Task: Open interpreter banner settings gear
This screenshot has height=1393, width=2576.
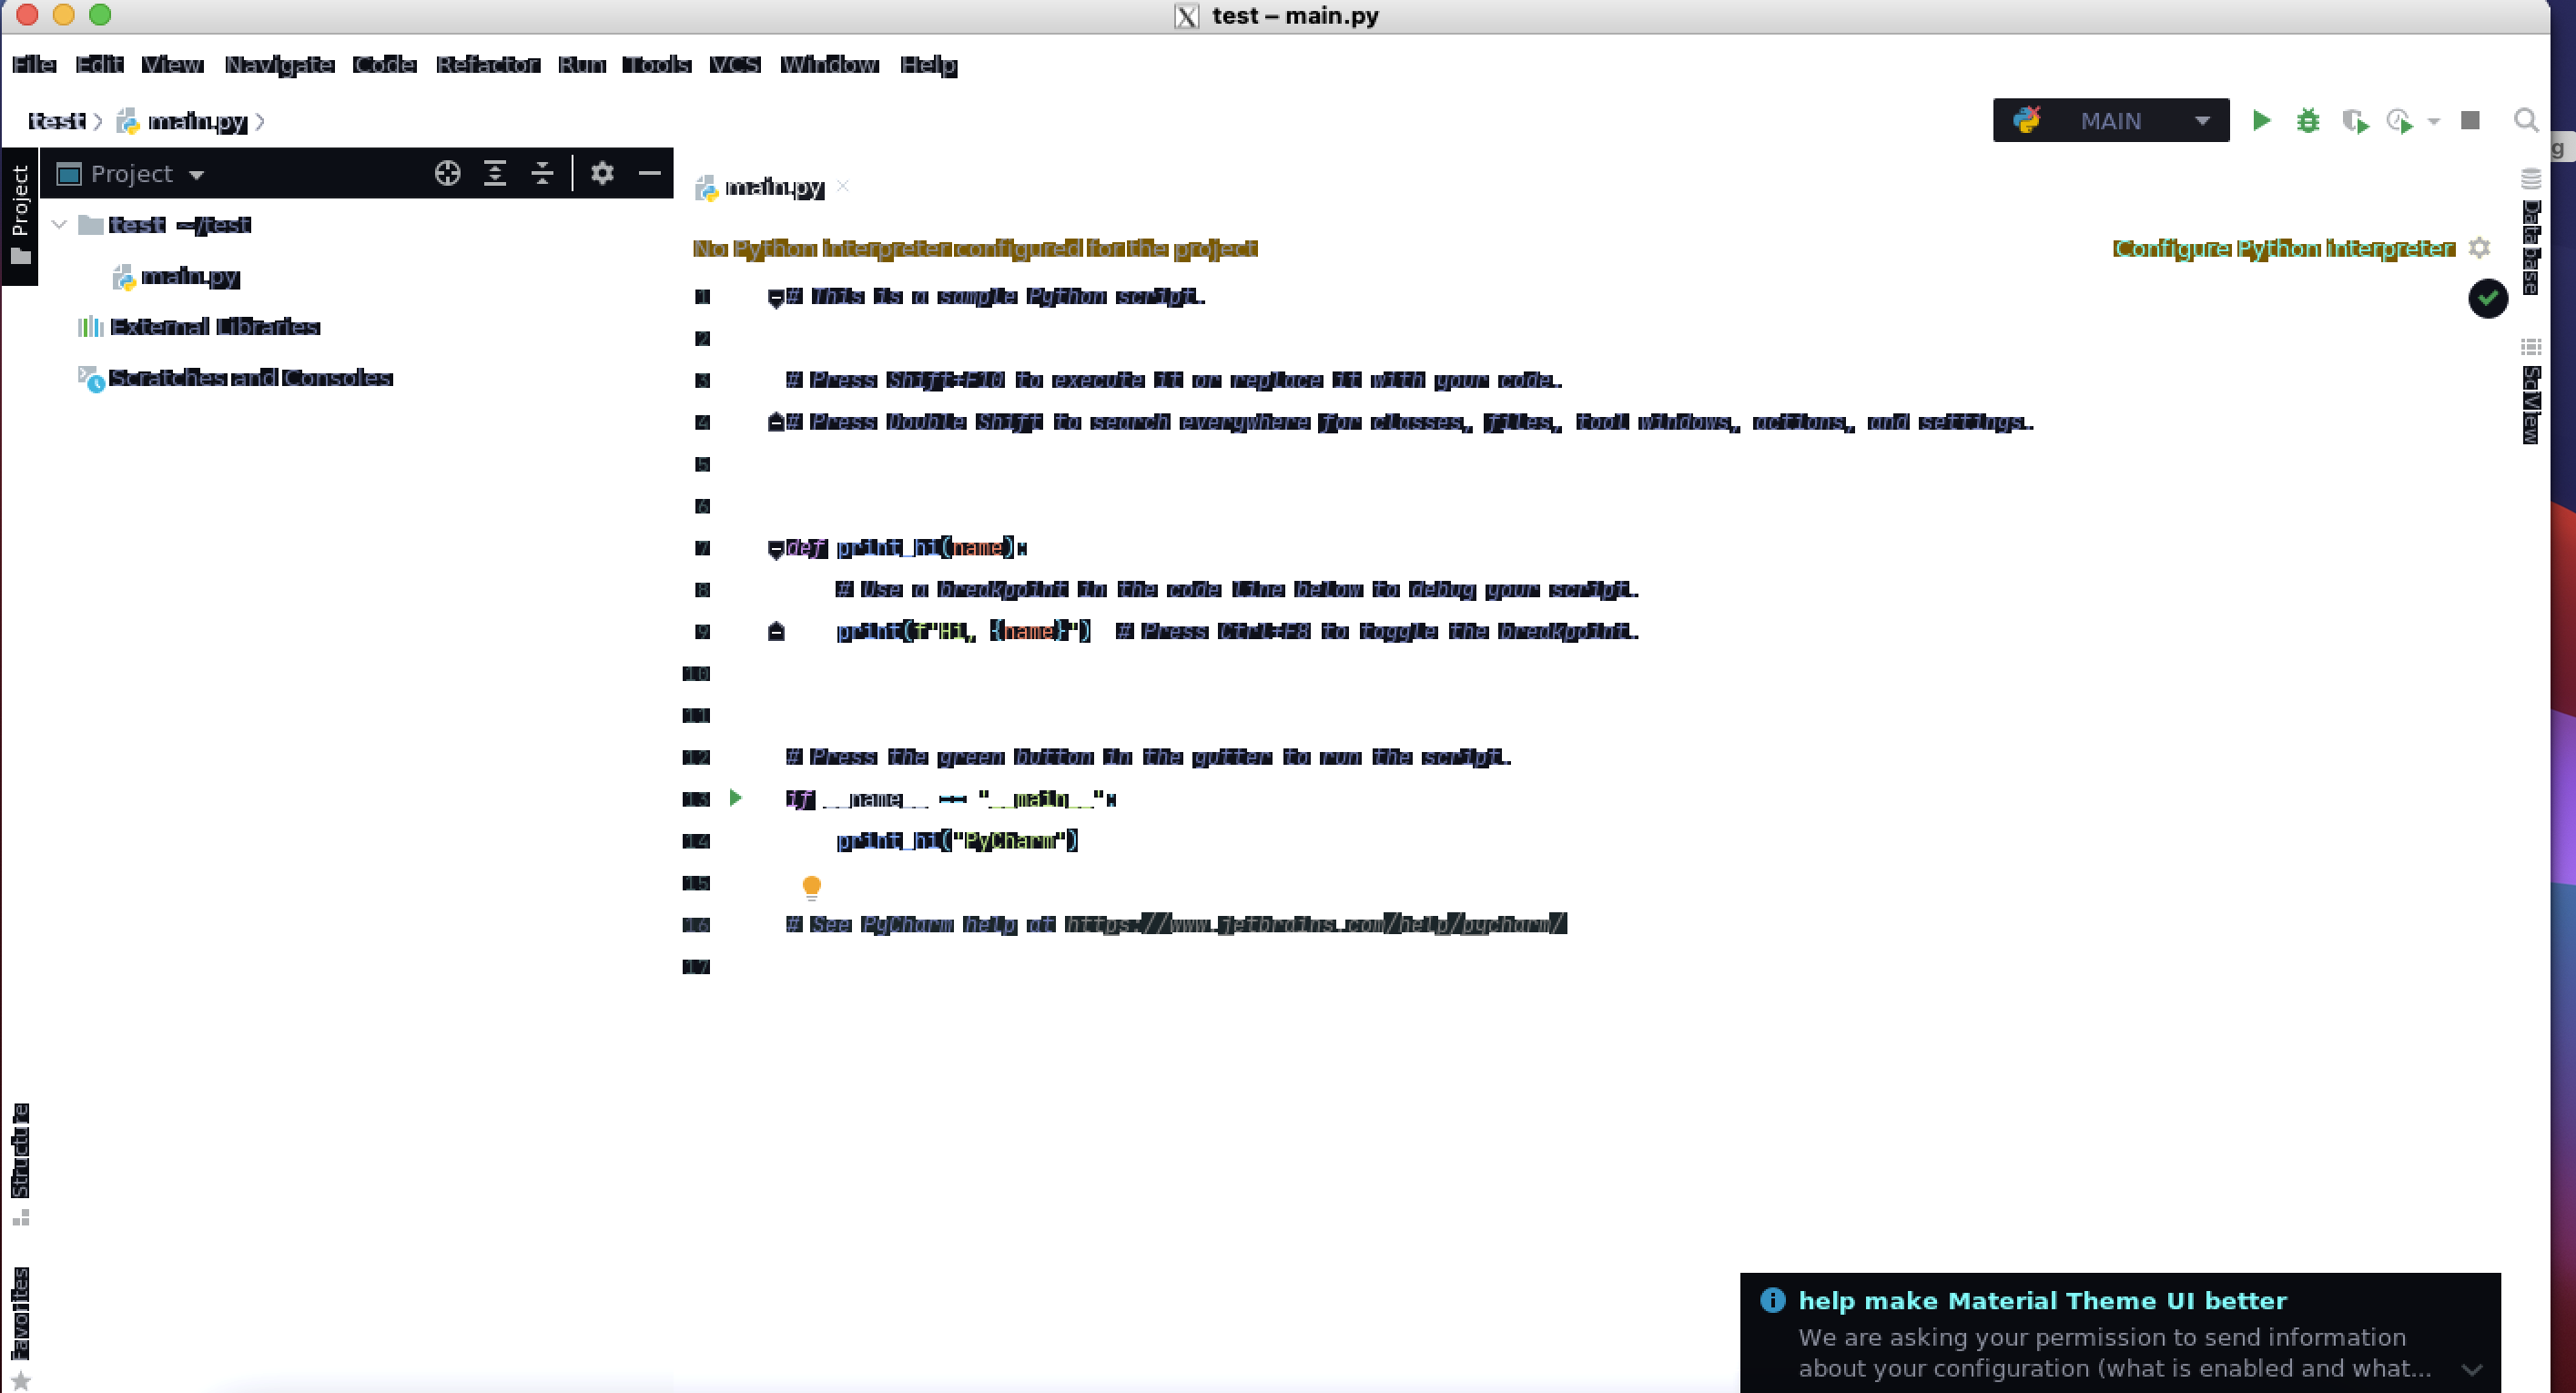Action: click(2479, 247)
